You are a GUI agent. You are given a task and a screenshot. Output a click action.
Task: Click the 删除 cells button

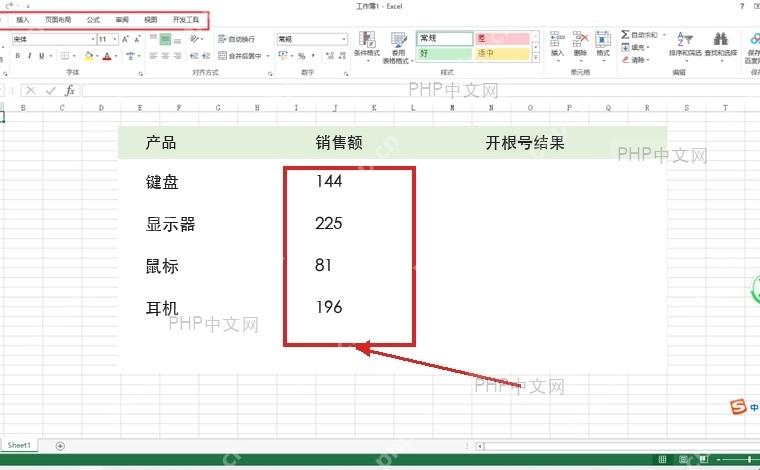(580, 45)
